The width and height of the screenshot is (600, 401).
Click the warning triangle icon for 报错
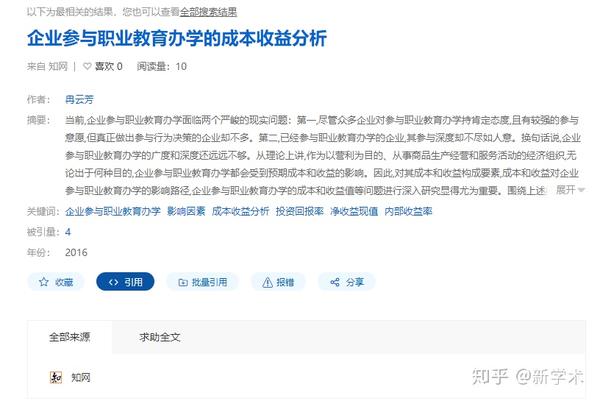pos(267,282)
